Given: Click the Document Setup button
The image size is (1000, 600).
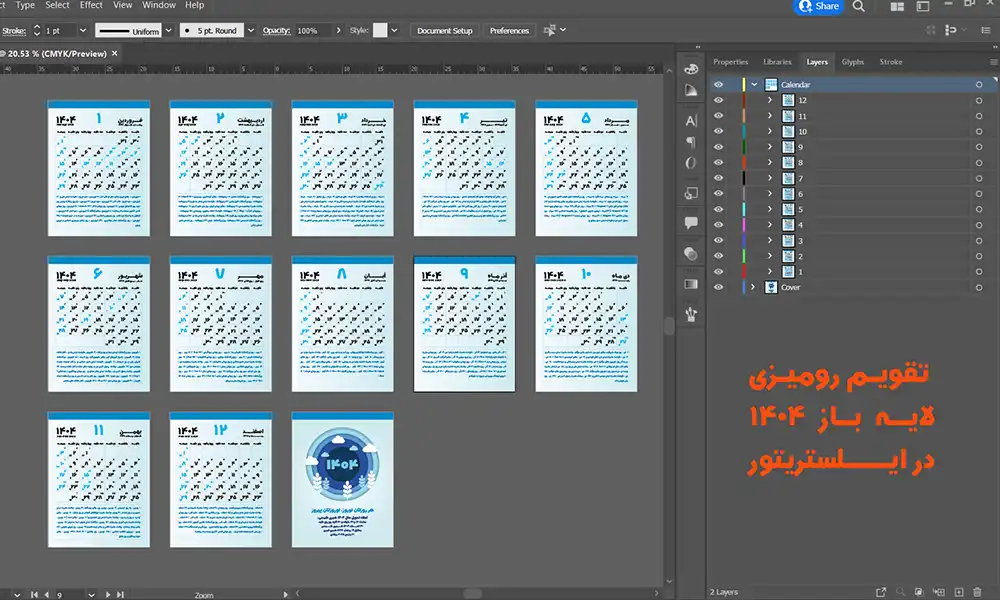Looking at the screenshot, I should (445, 30).
